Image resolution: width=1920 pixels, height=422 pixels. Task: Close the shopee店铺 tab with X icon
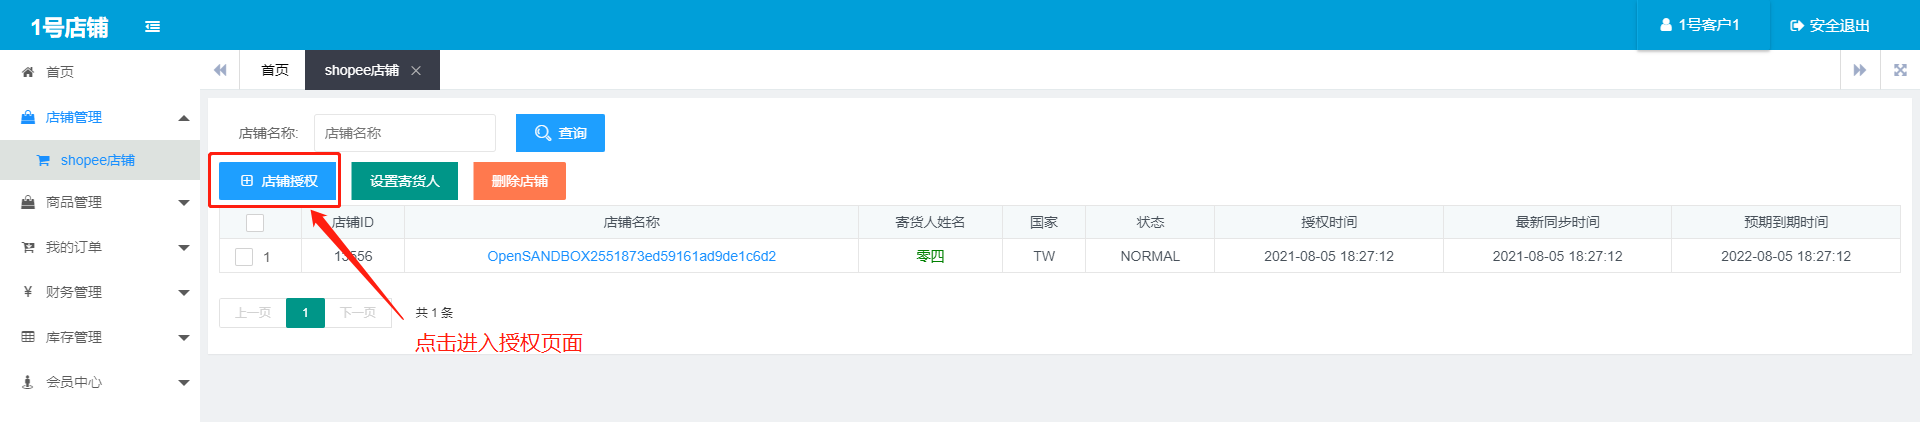[416, 71]
